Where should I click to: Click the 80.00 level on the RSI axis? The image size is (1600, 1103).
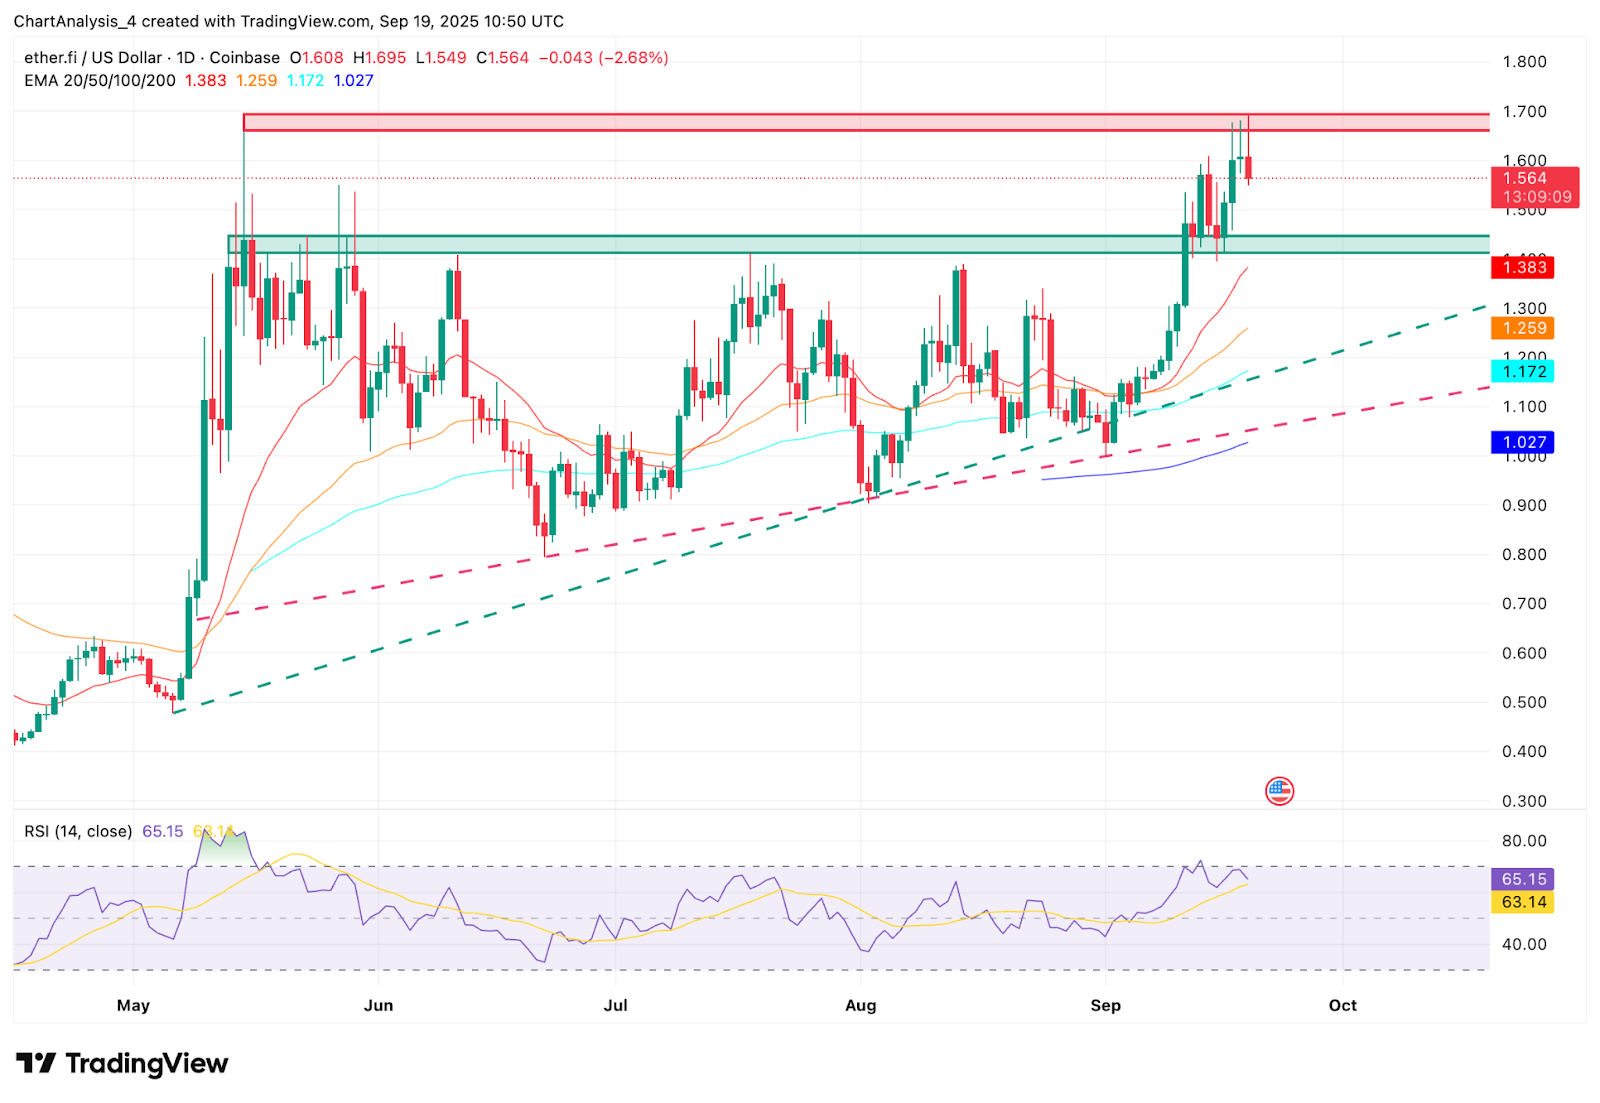[1524, 841]
